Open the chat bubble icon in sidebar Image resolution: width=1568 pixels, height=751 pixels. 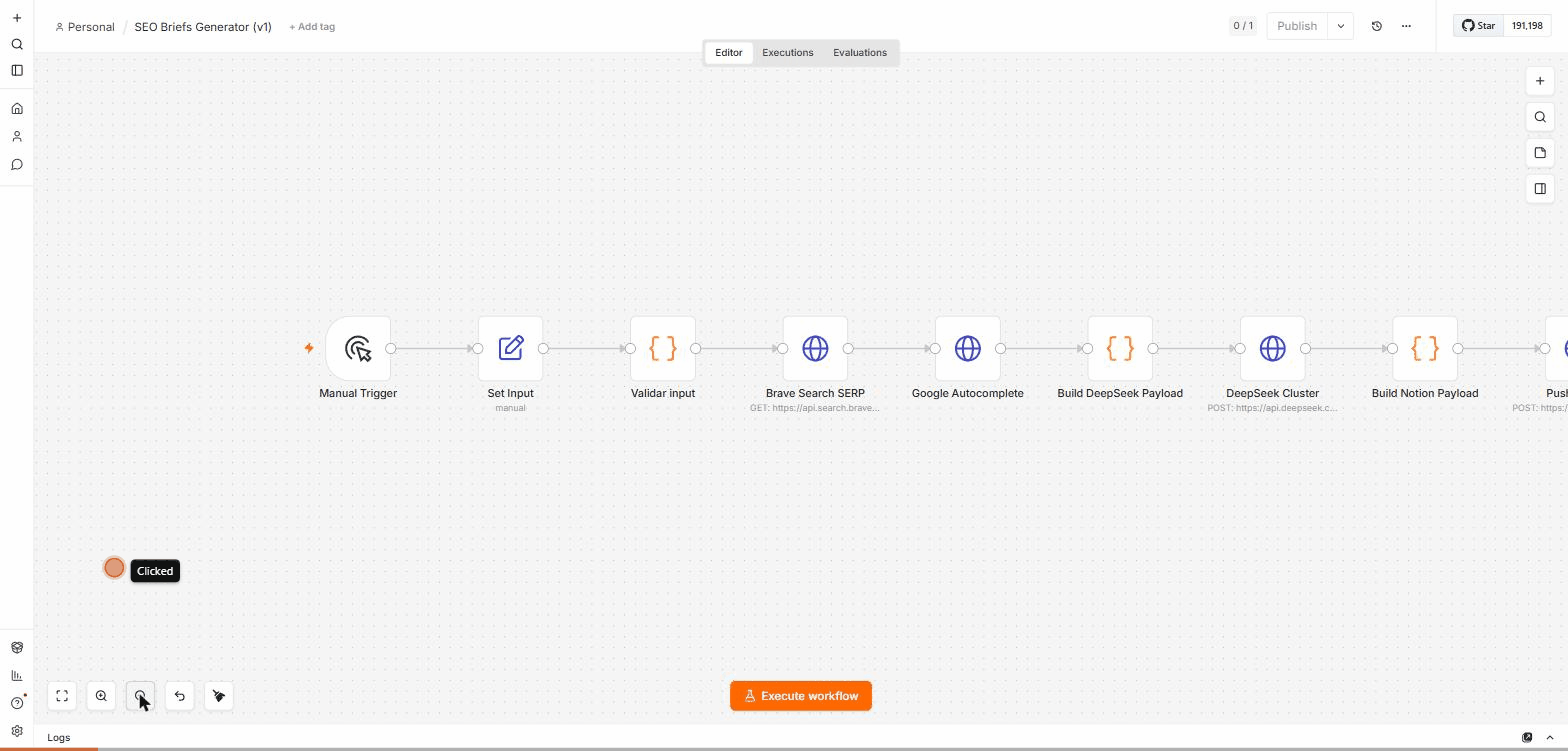(17, 165)
